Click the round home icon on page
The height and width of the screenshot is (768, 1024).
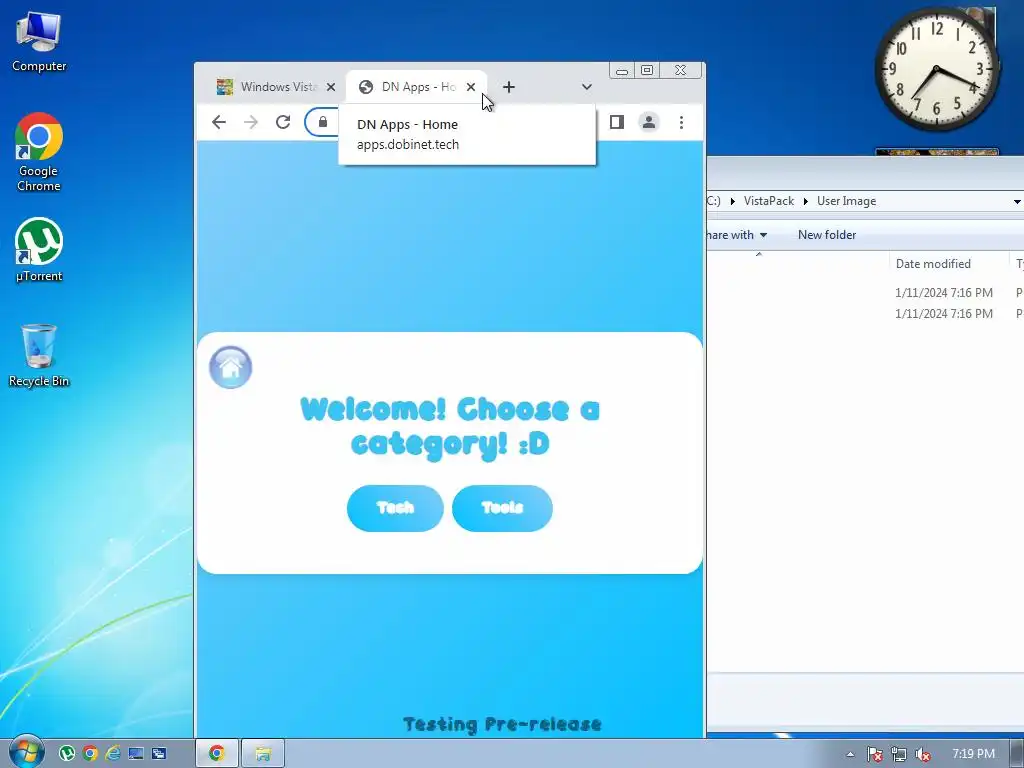point(231,367)
